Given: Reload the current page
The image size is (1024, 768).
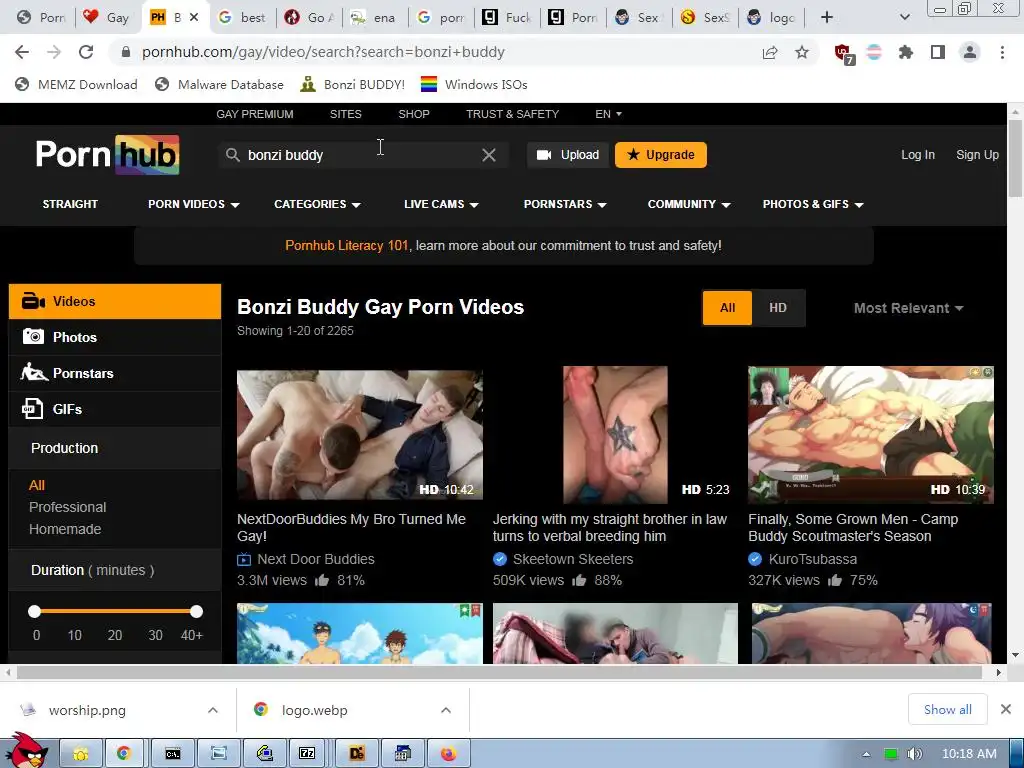Looking at the screenshot, I should [86, 52].
